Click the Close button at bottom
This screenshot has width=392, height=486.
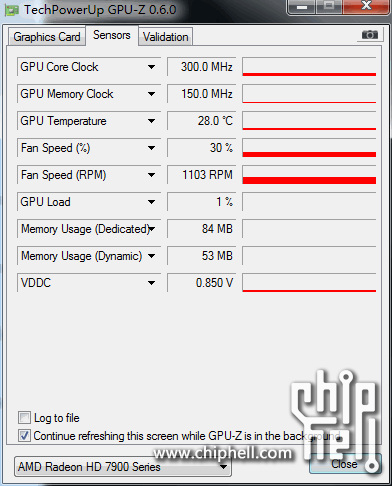(x=344, y=464)
